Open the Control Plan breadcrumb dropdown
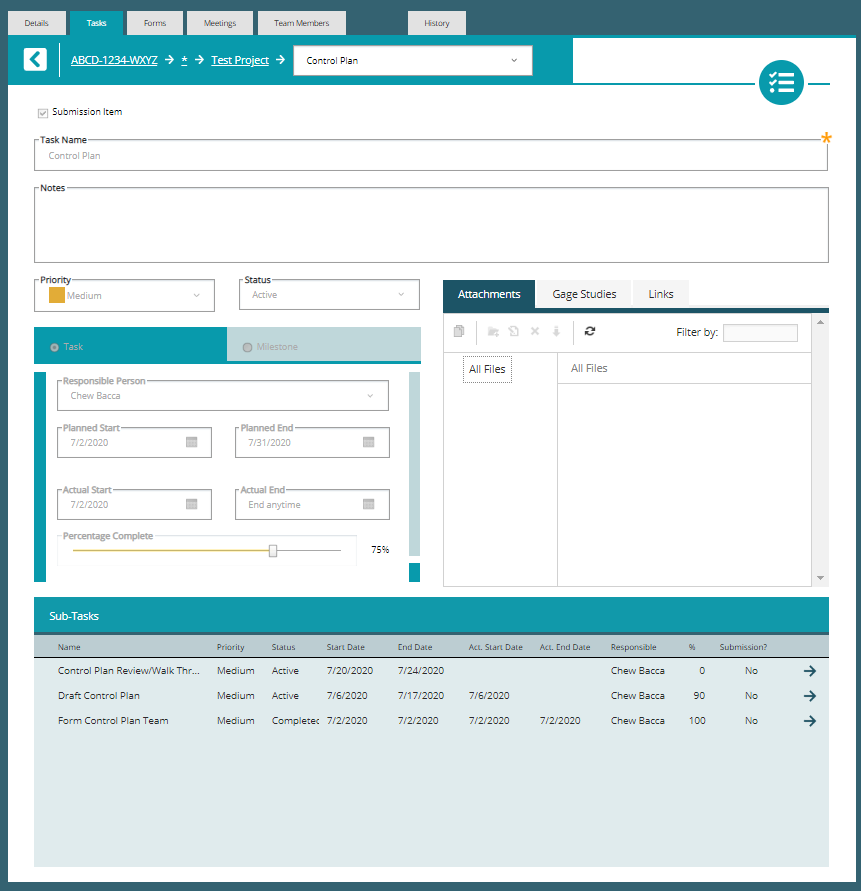861x891 pixels. pyautogui.click(x=513, y=60)
